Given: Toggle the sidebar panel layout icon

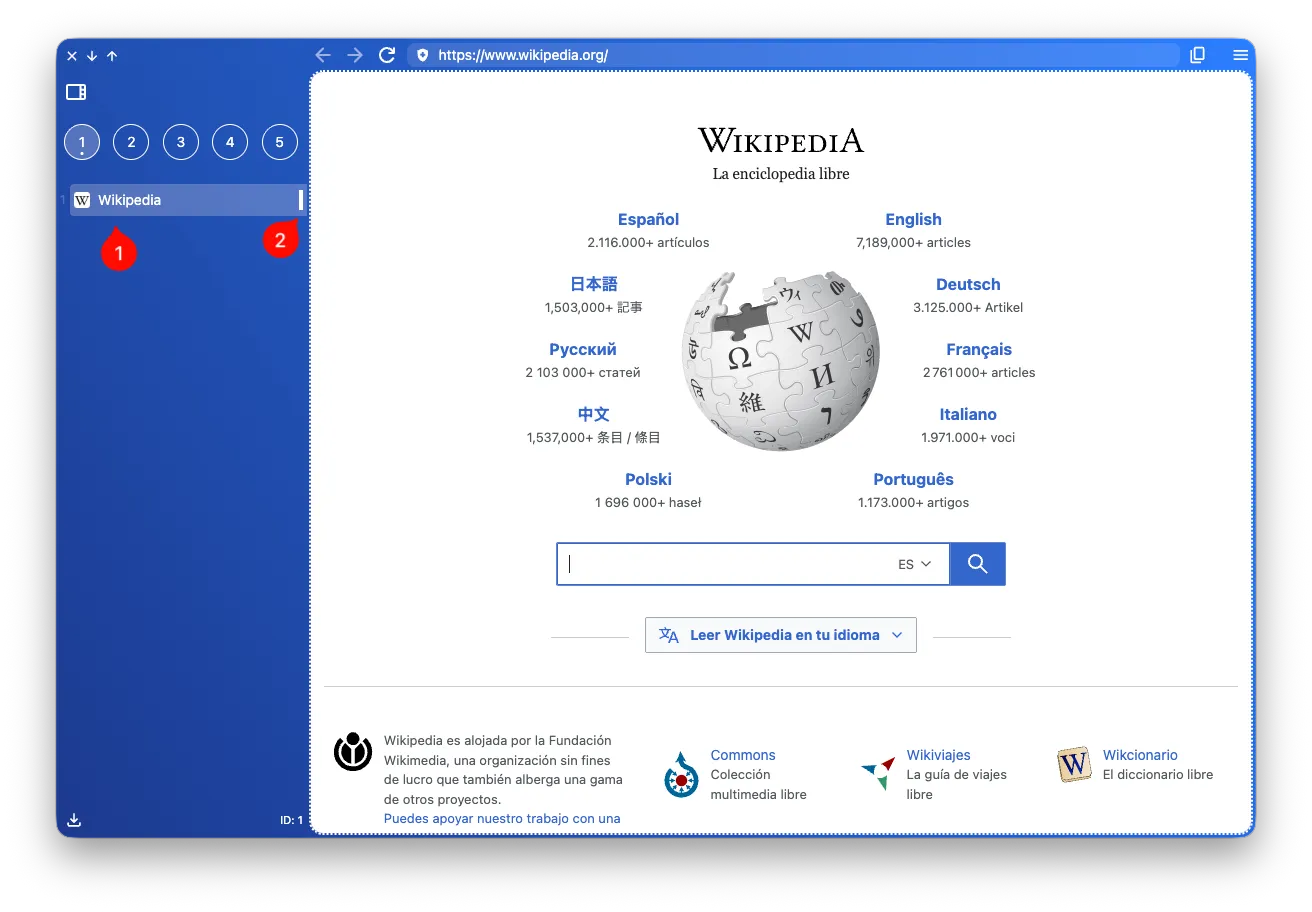Looking at the screenshot, I should (76, 92).
